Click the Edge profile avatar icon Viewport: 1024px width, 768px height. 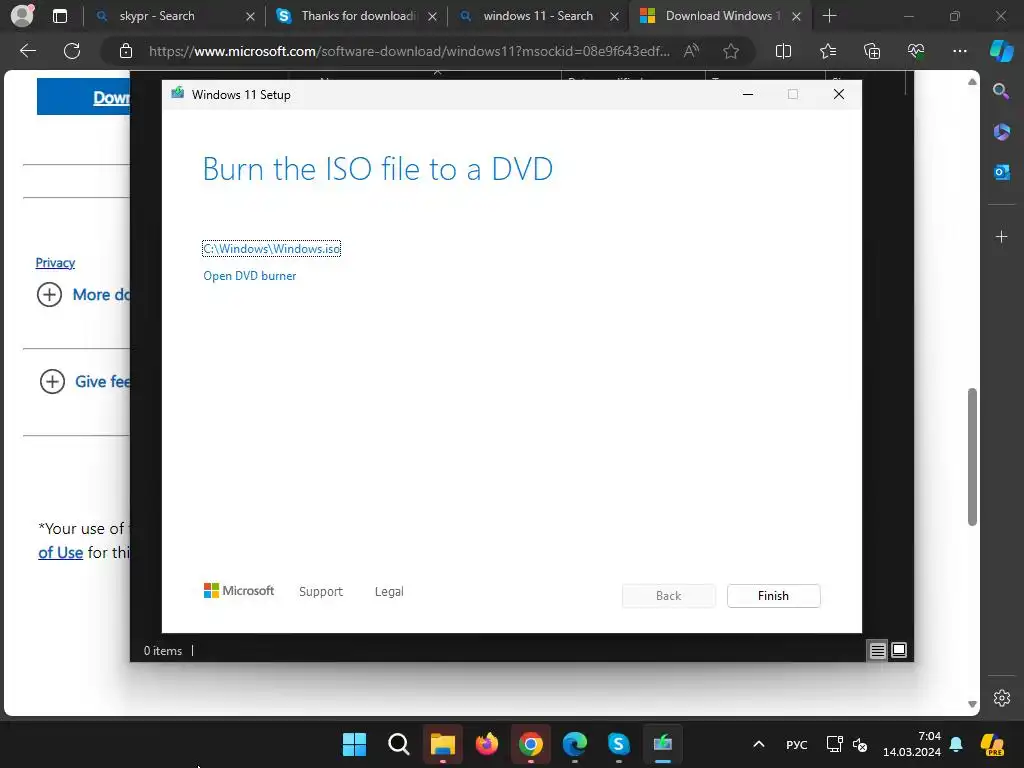tap(22, 16)
